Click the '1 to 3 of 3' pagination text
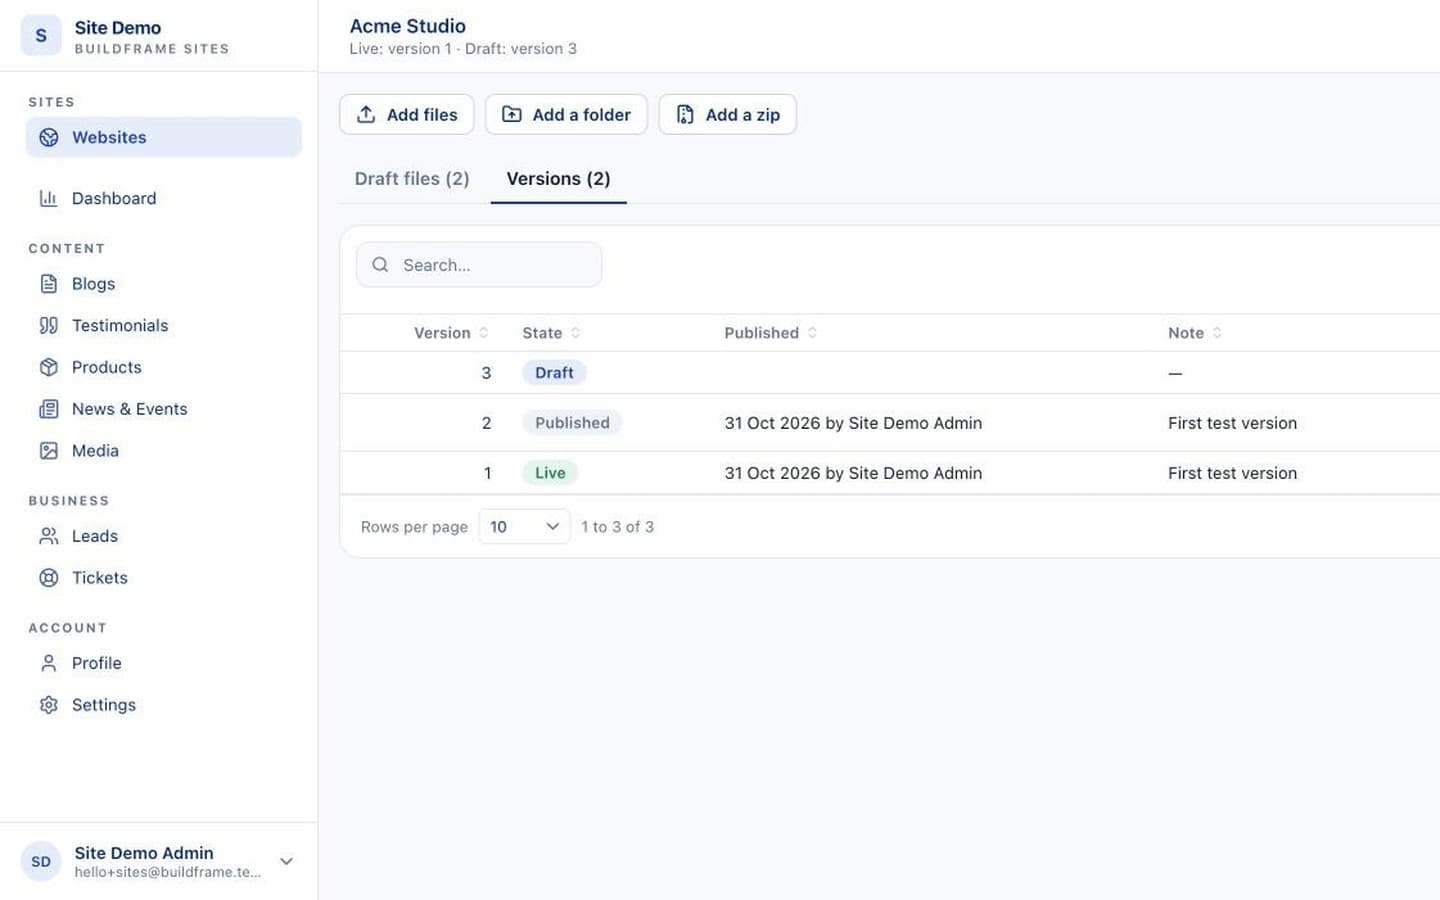 pos(617,527)
